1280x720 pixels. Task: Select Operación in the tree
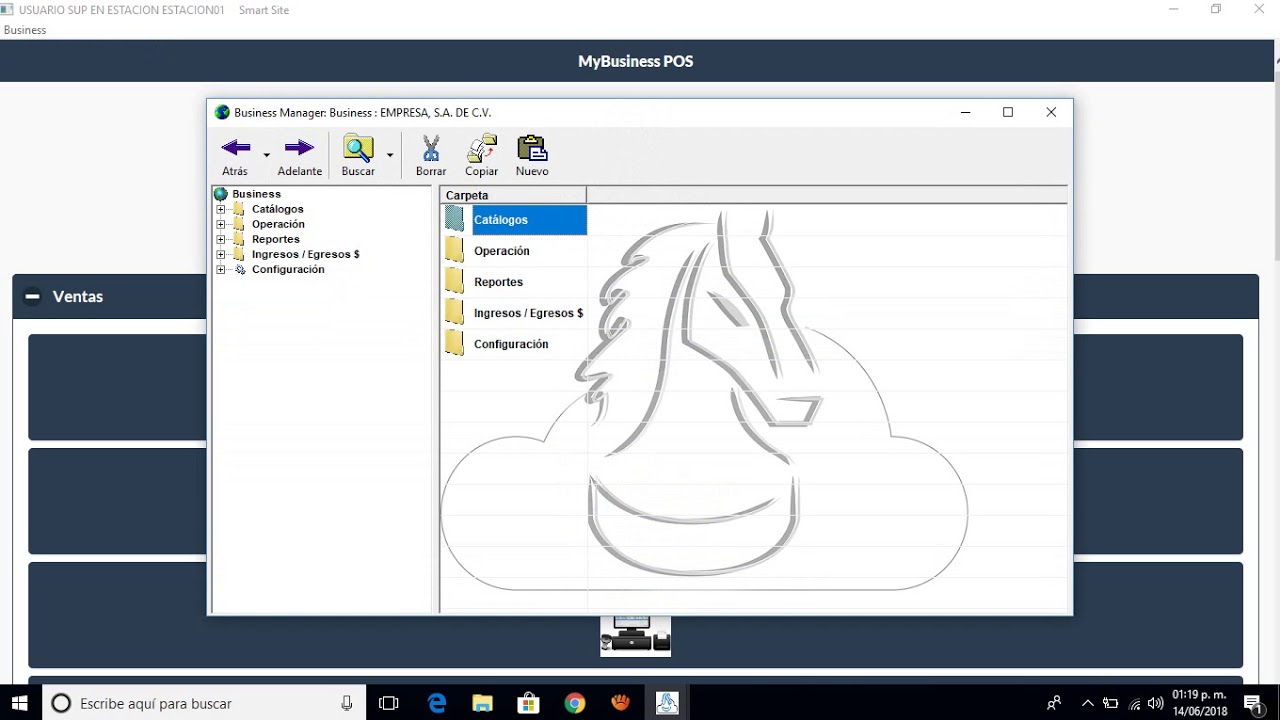pyautogui.click(x=278, y=224)
